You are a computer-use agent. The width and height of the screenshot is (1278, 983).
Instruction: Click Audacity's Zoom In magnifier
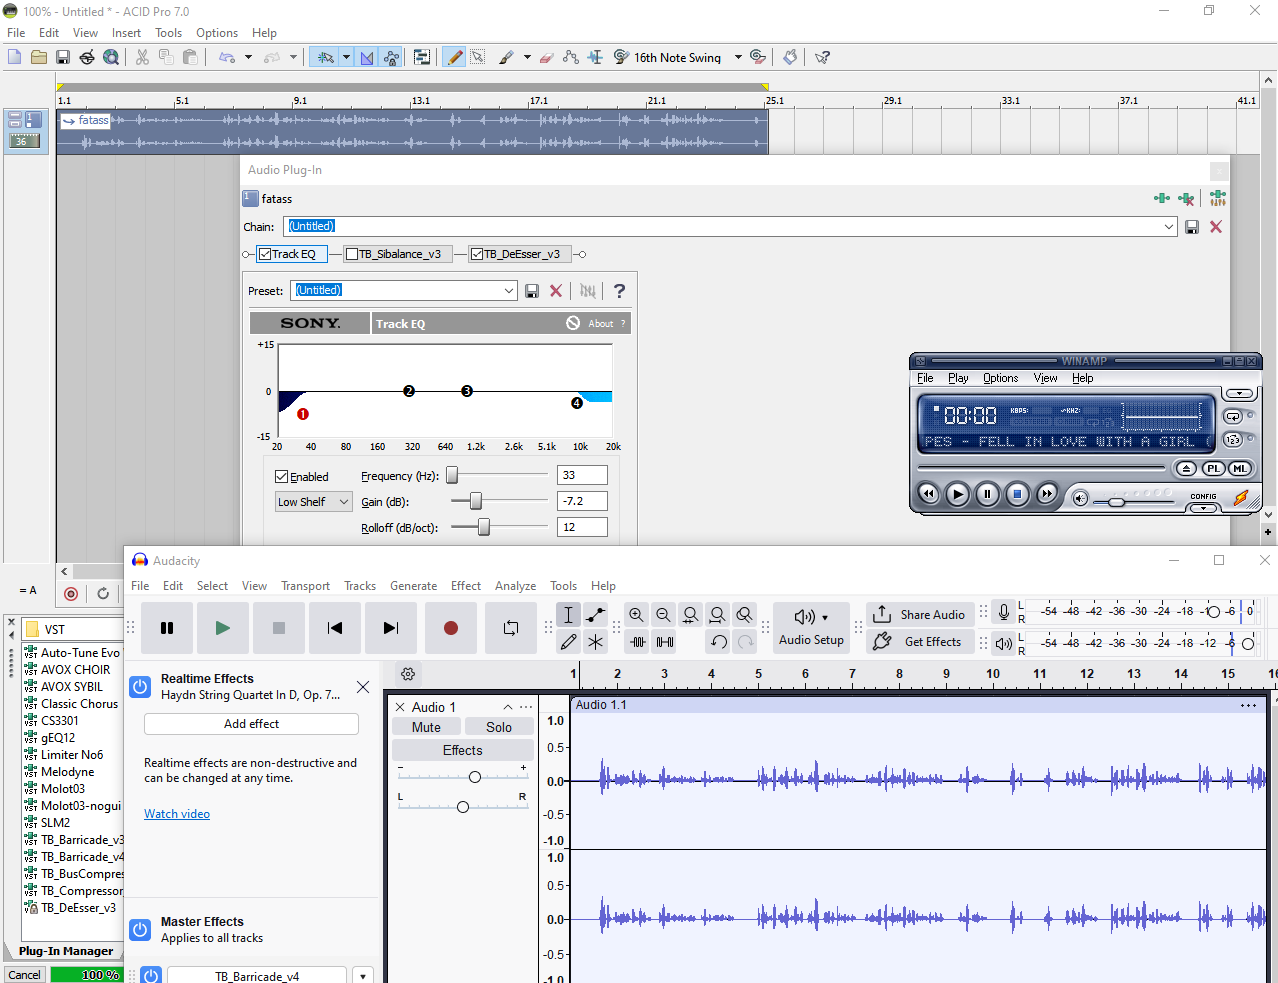pyautogui.click(x=636, y=615)
